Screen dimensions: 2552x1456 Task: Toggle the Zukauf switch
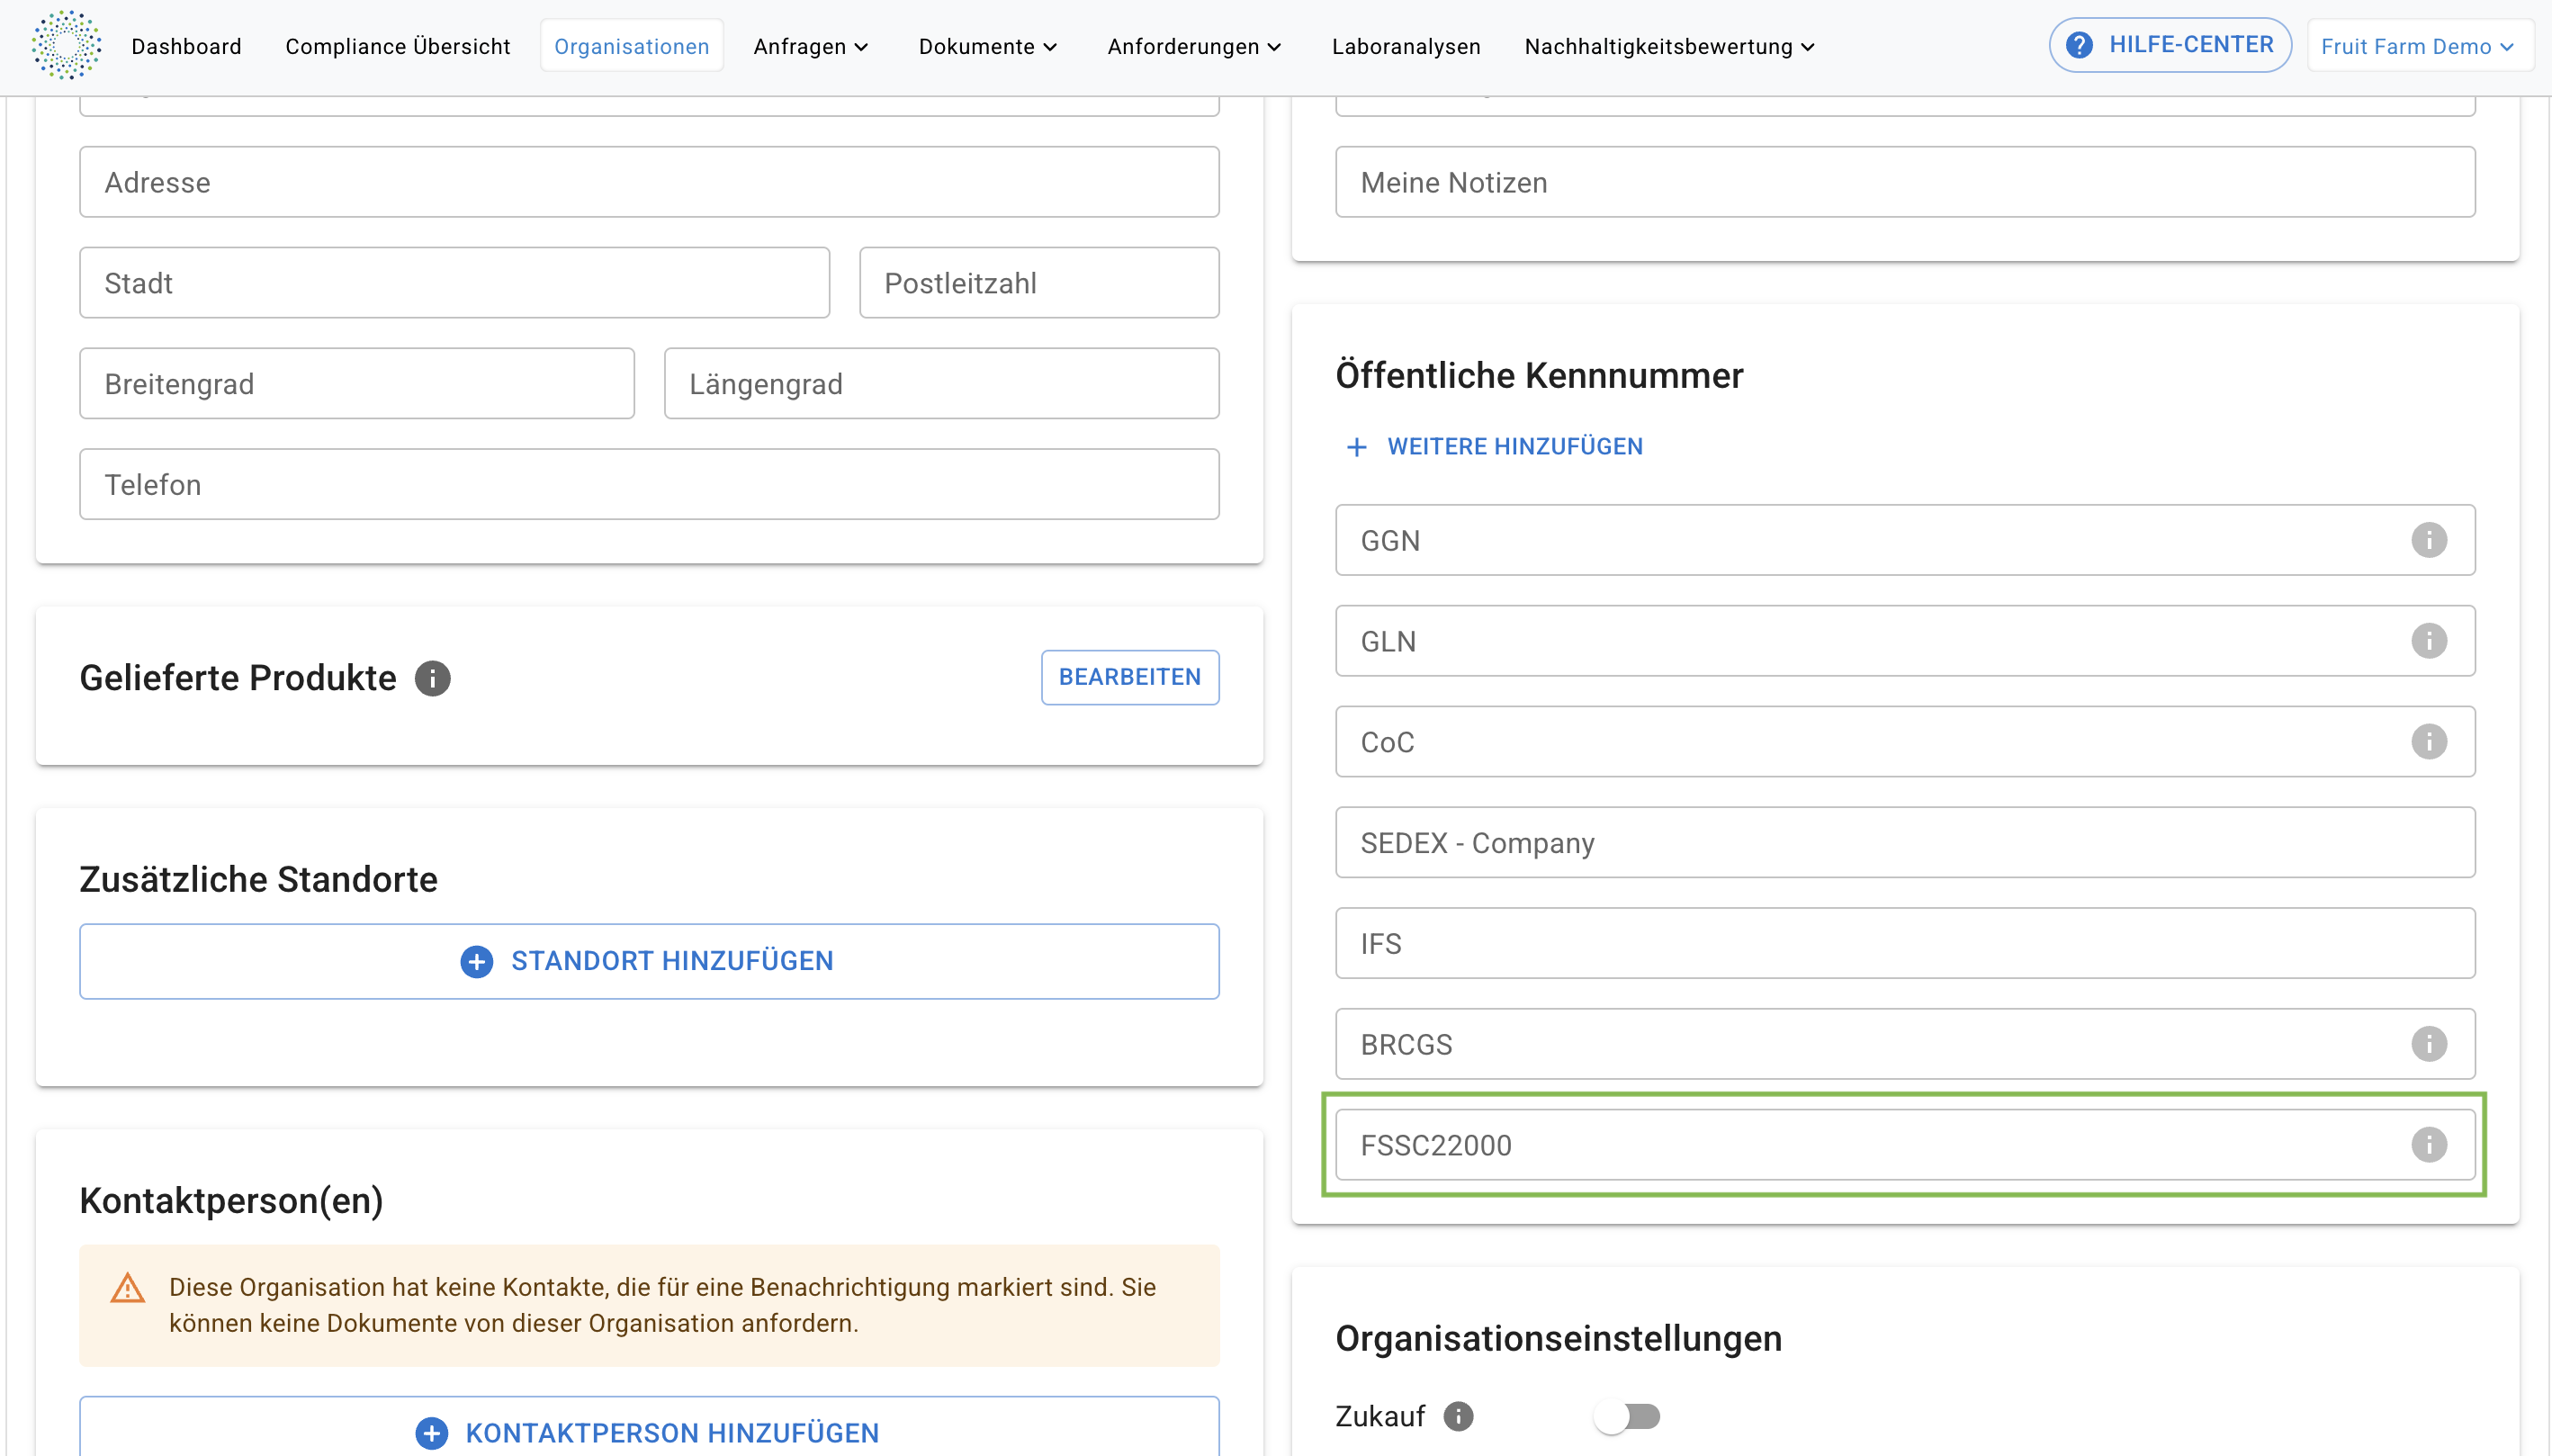(x=1627, y=1416)
